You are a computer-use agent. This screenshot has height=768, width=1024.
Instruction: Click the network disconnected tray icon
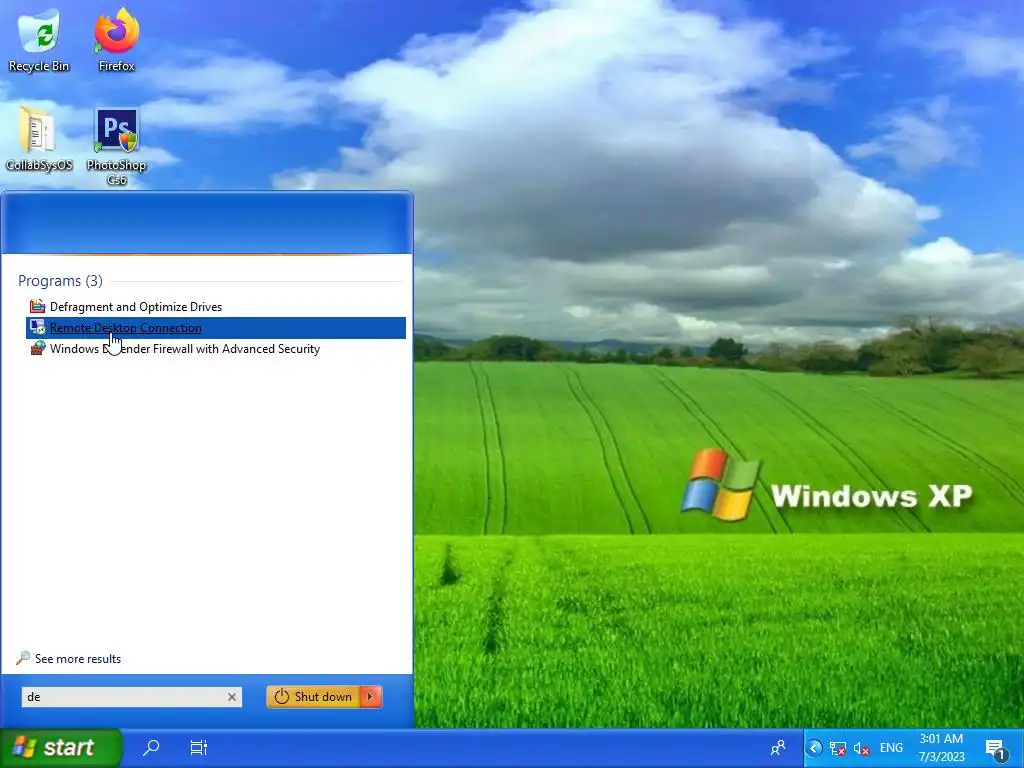click(837, 748)
